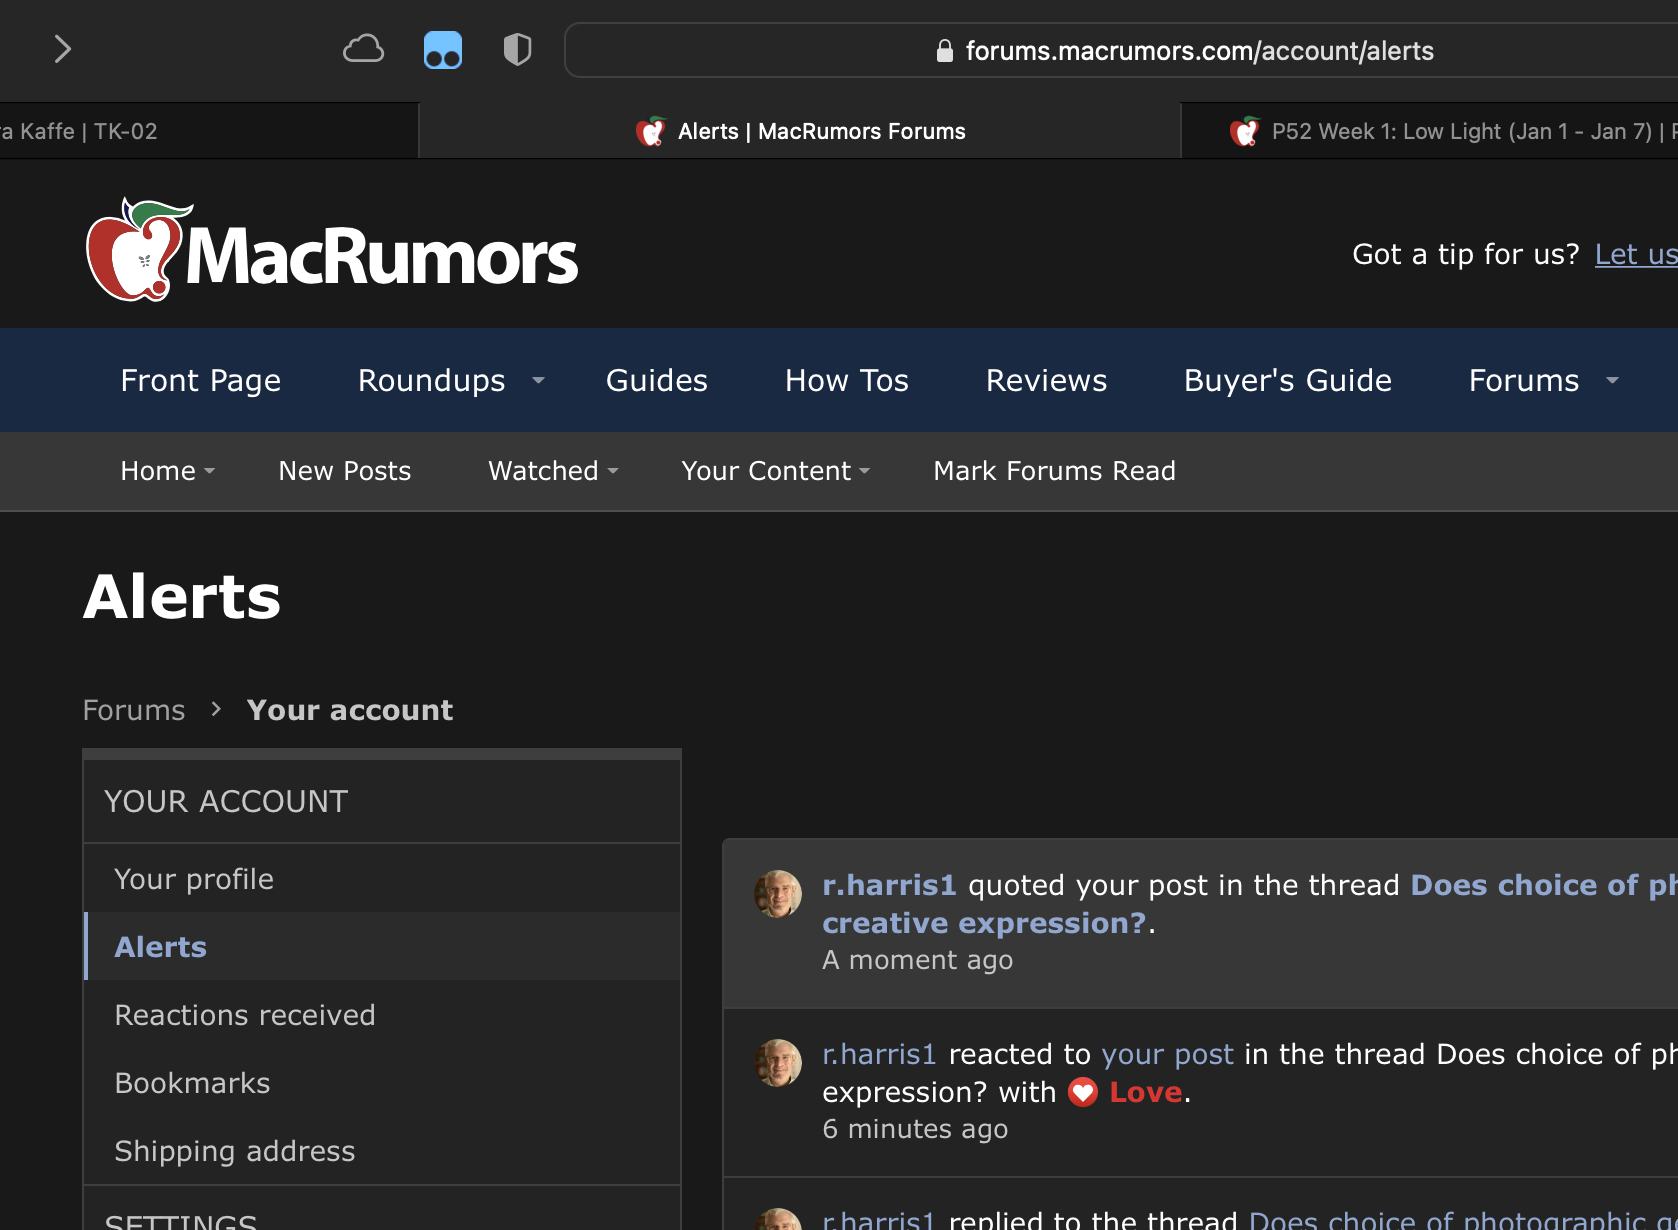Select Alerts in account sidebar
This screenshot has width=1678, height=1230.
382,946
